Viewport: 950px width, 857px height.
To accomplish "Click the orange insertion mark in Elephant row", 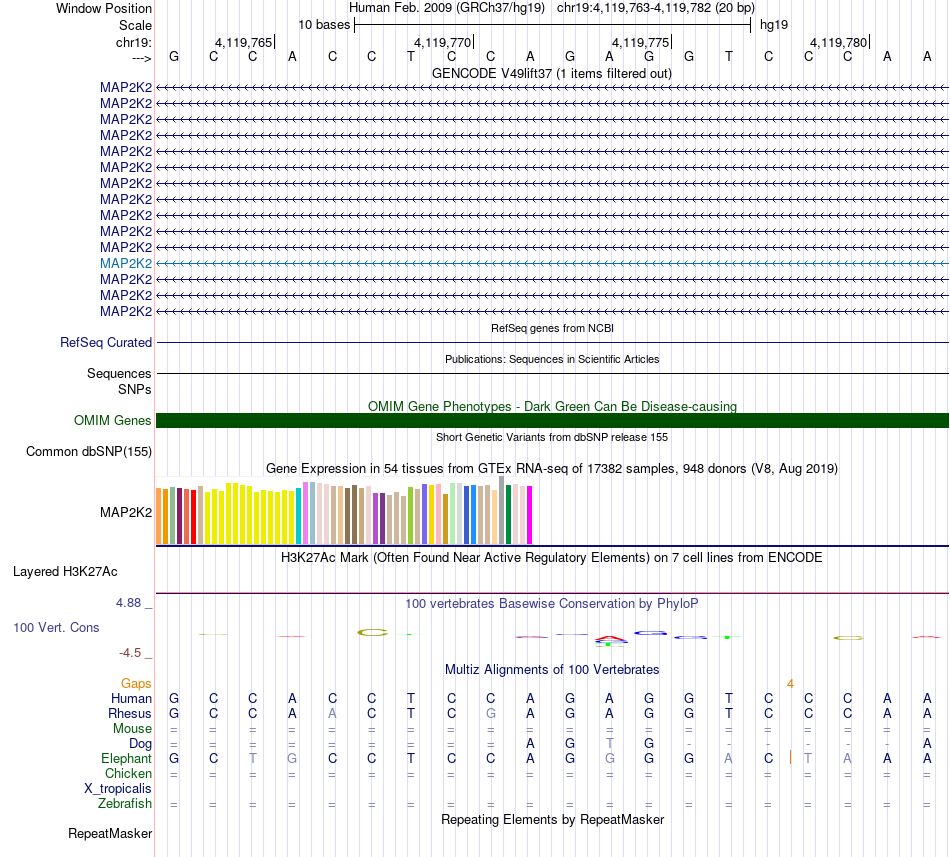I will click(x=790, y=758).
